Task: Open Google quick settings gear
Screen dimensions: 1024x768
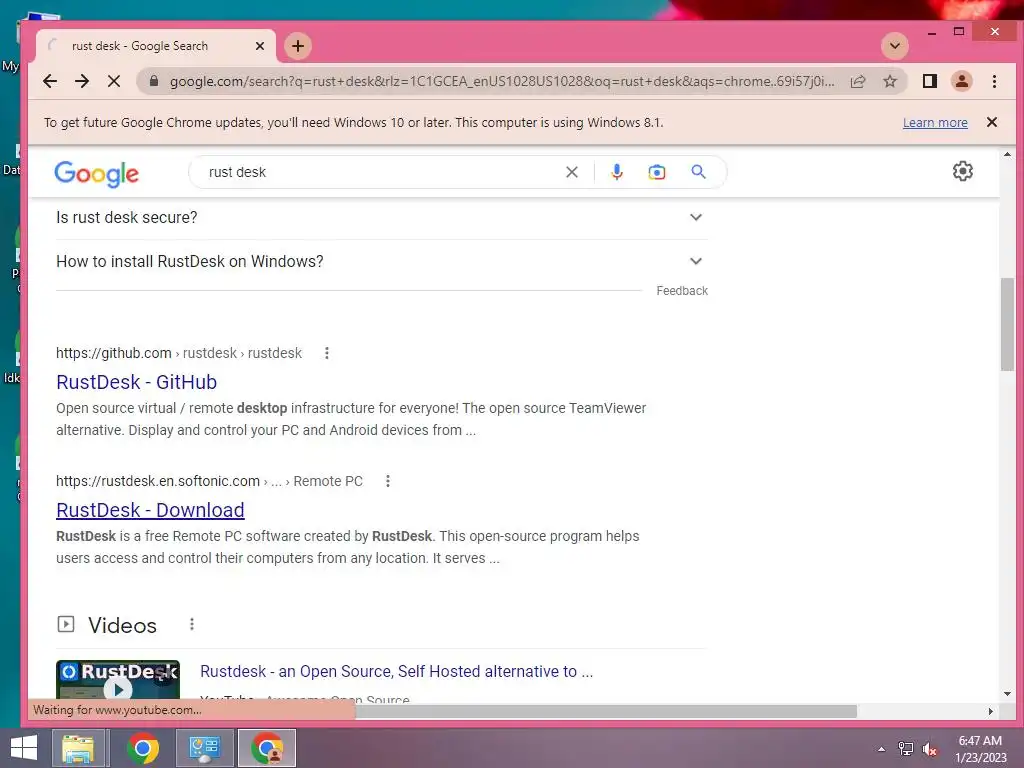Action: [963, 171]
